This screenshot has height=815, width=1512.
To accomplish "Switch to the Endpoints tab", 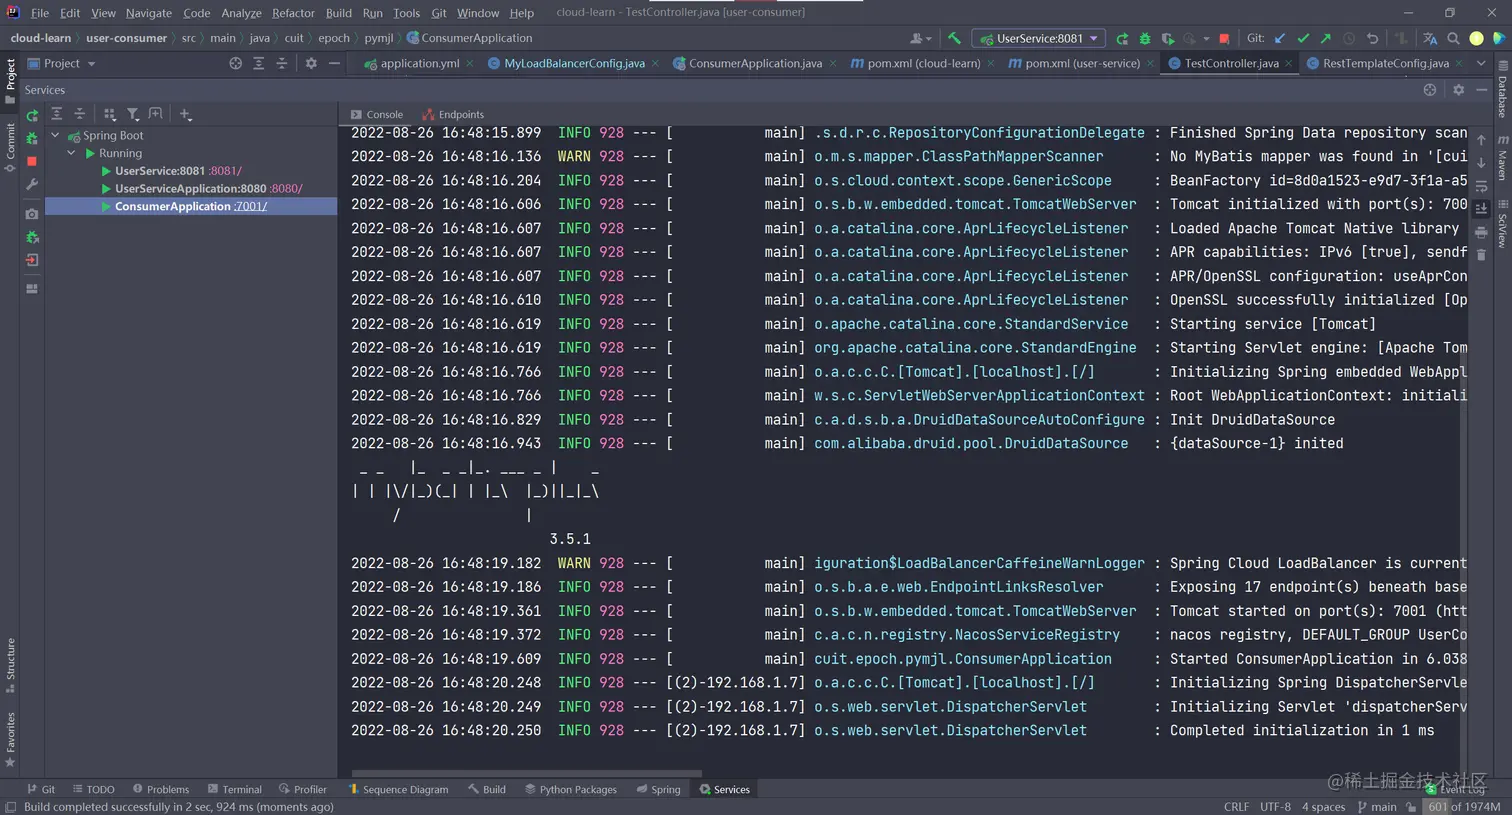I will click(x=461, y=114).
